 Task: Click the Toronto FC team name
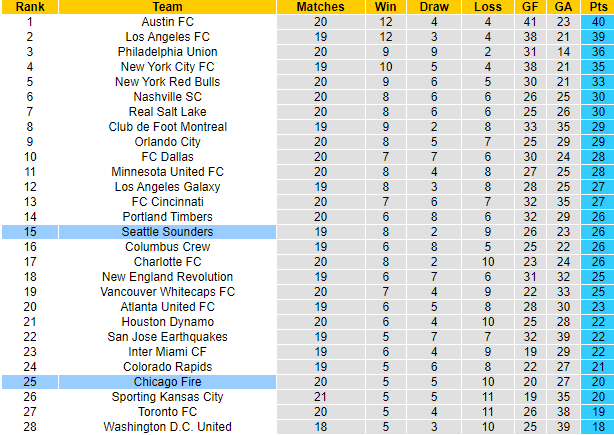click(167, 412)
